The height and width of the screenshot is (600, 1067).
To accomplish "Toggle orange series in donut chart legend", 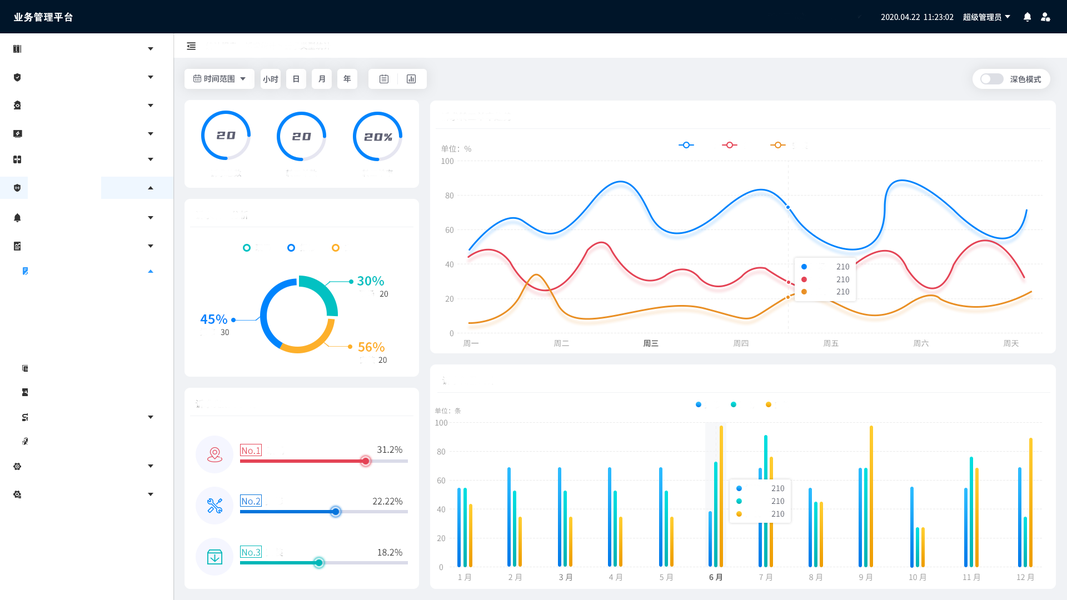I will (335, 248).
